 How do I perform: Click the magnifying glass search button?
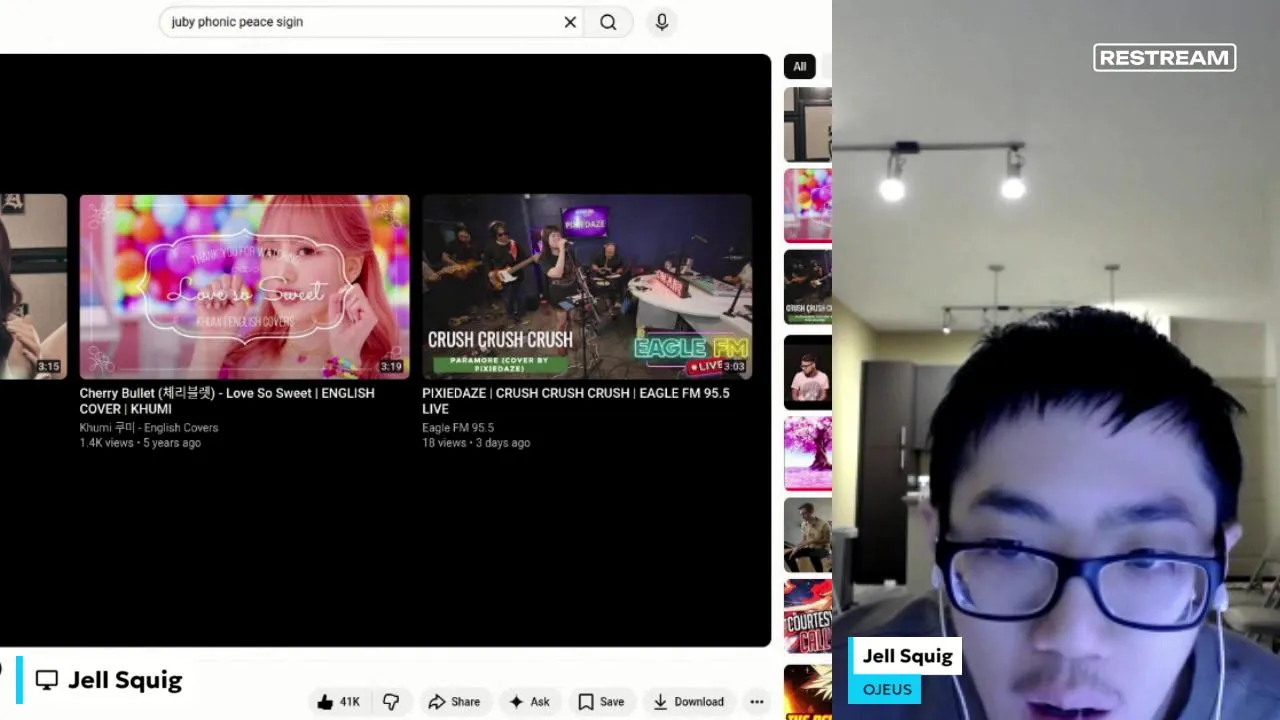[x=608, y=22]
